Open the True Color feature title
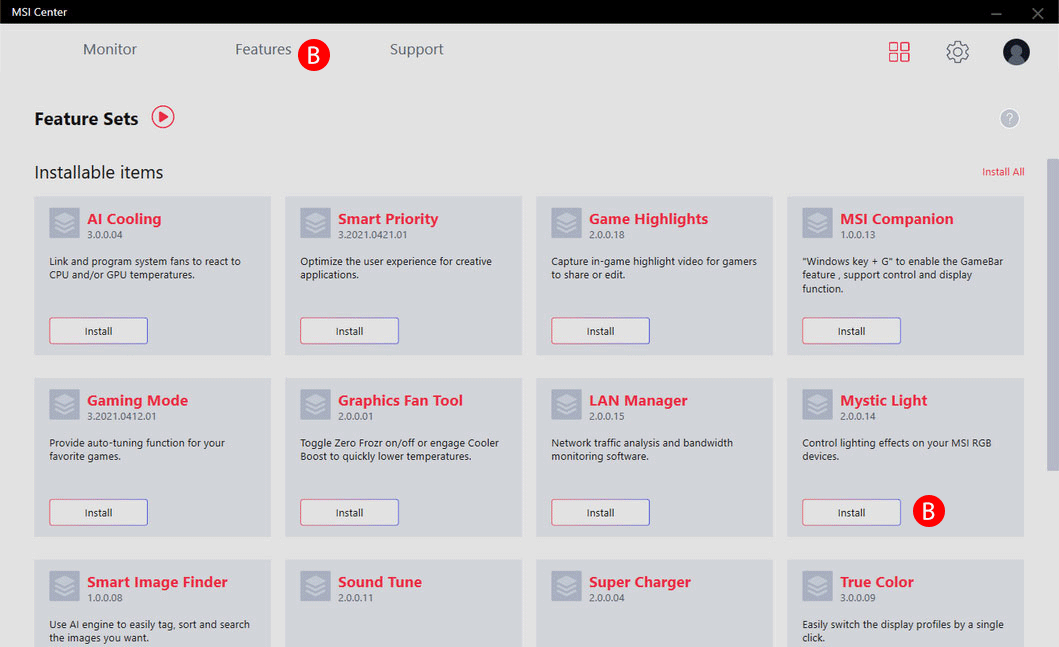Image resolution: width=1059 pixels, height=647 pixels. (876, 581)
